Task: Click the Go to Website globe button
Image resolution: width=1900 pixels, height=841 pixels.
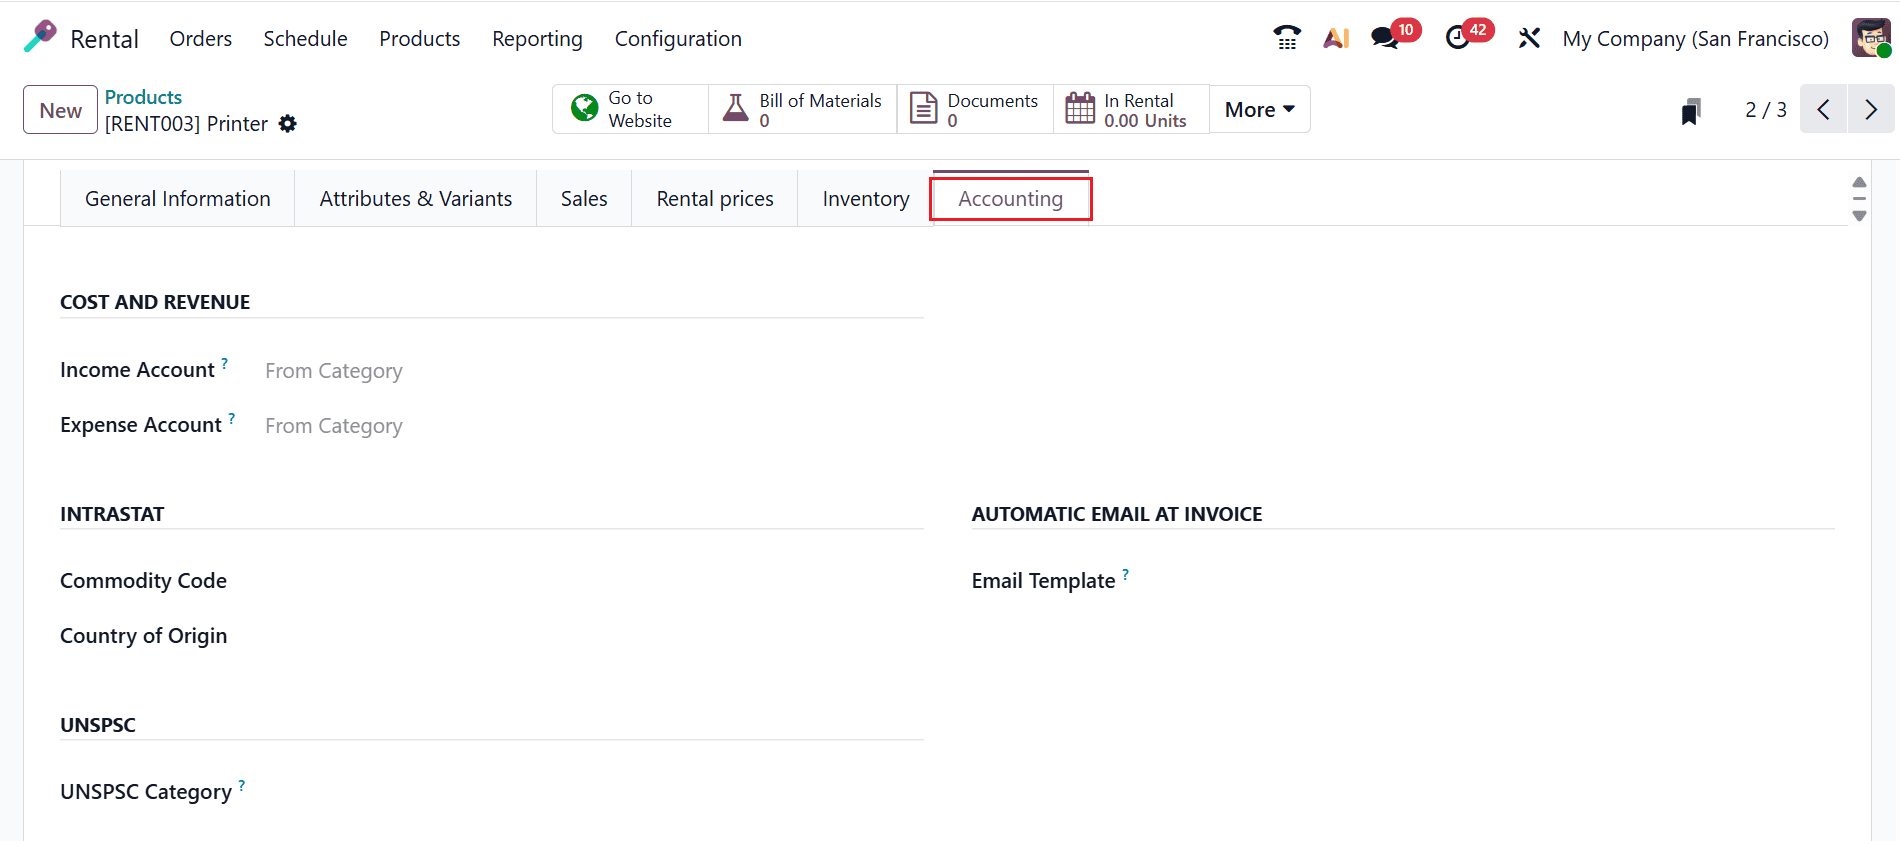Action: click(630, 109)
